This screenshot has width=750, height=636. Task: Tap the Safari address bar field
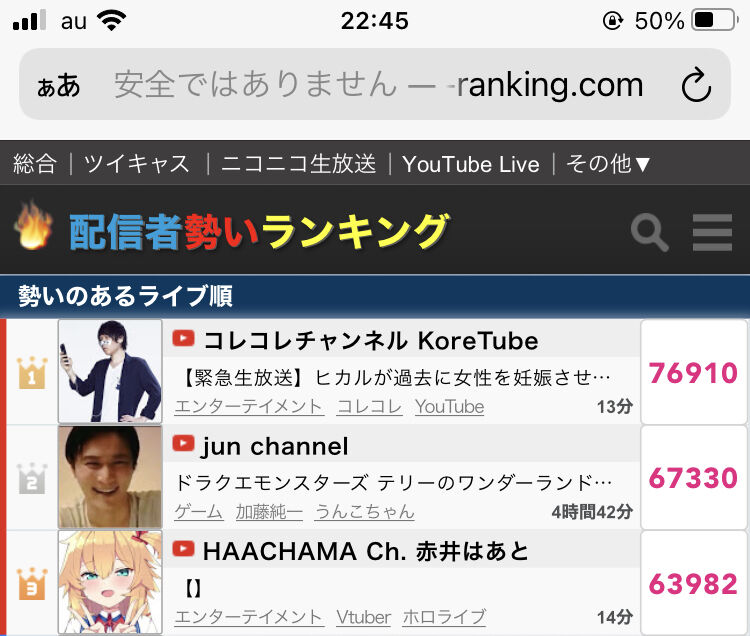(375, 84)
